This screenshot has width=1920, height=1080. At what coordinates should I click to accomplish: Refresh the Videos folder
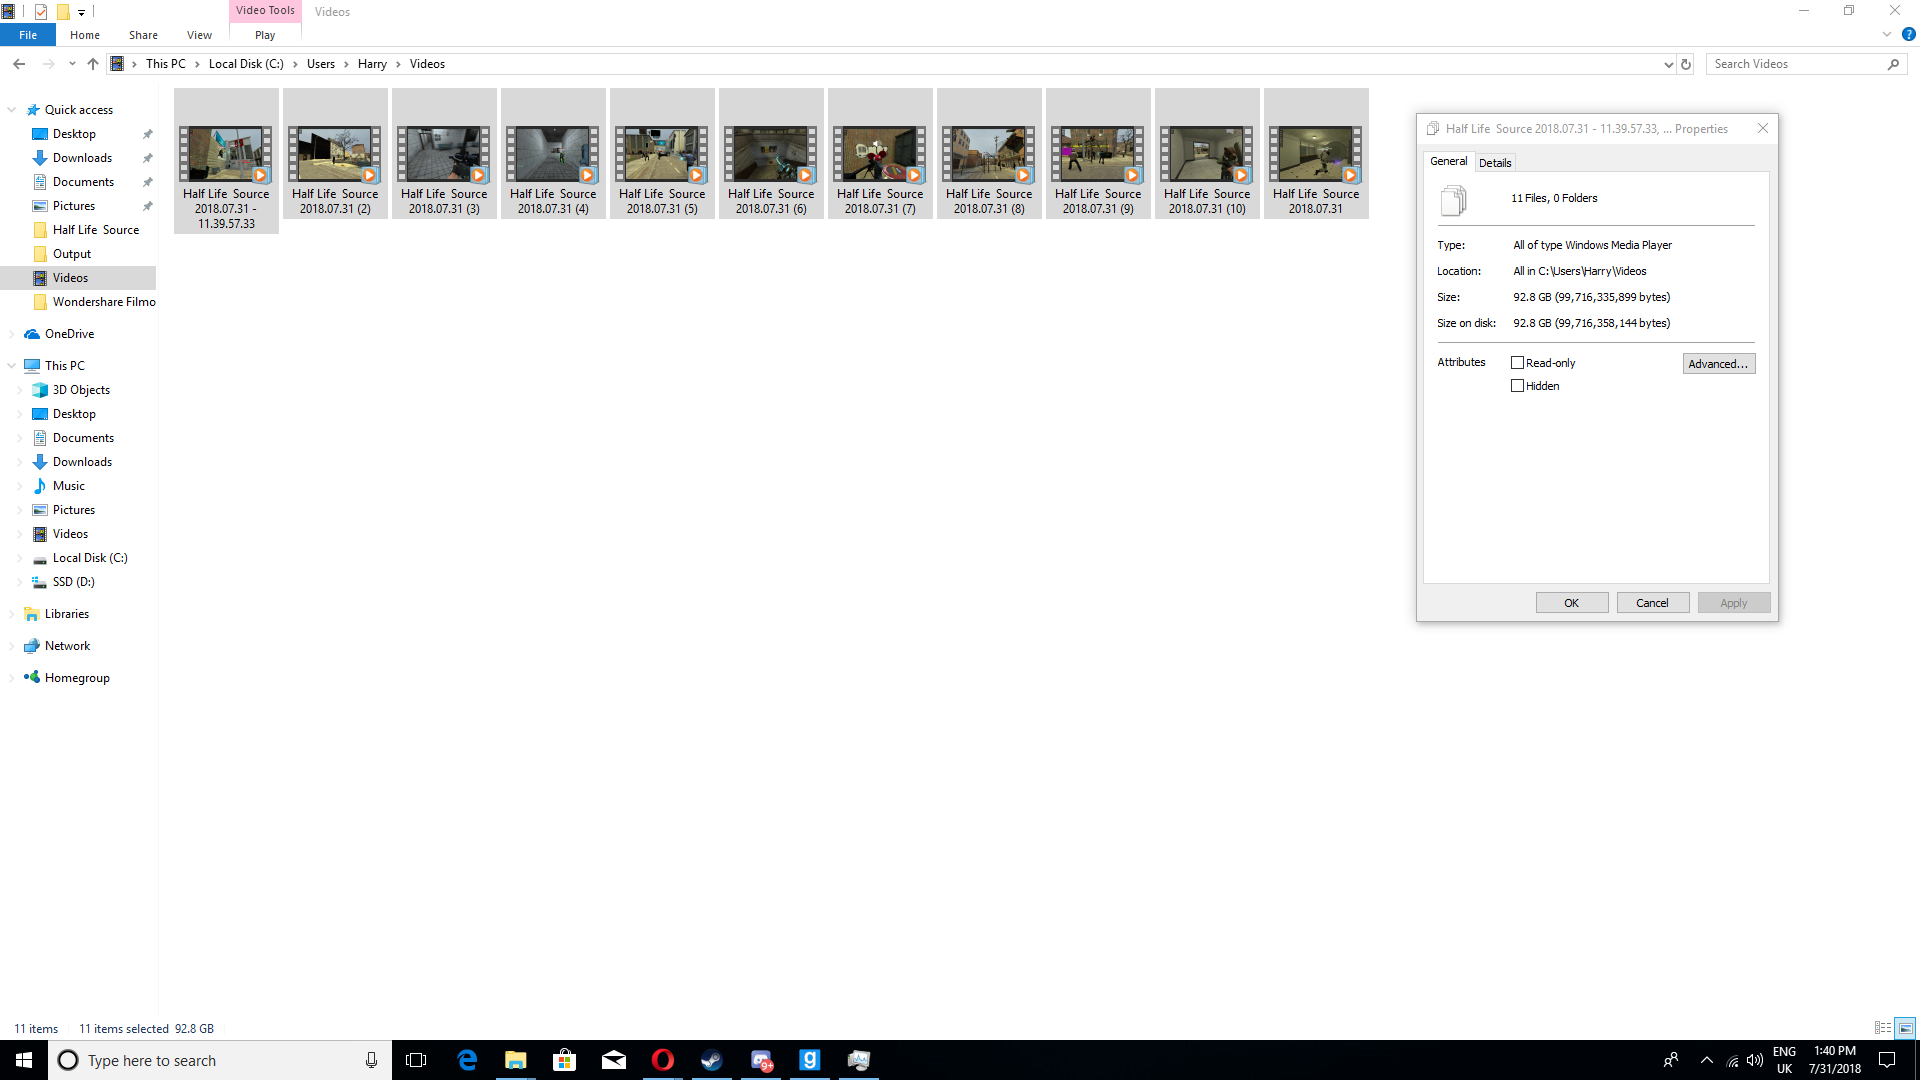coord(1686,64)
